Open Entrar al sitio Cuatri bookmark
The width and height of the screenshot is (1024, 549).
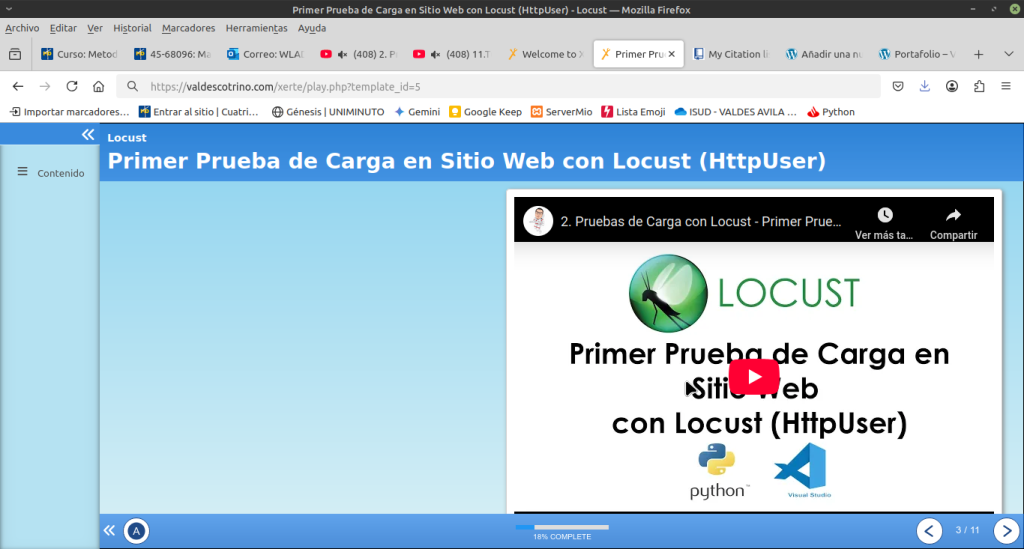tap(199, 112)
